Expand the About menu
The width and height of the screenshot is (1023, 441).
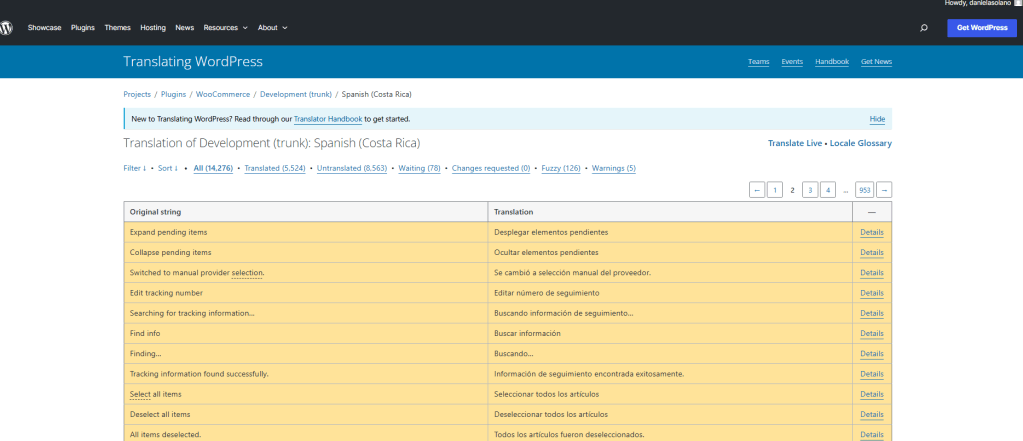click(272, 28)
